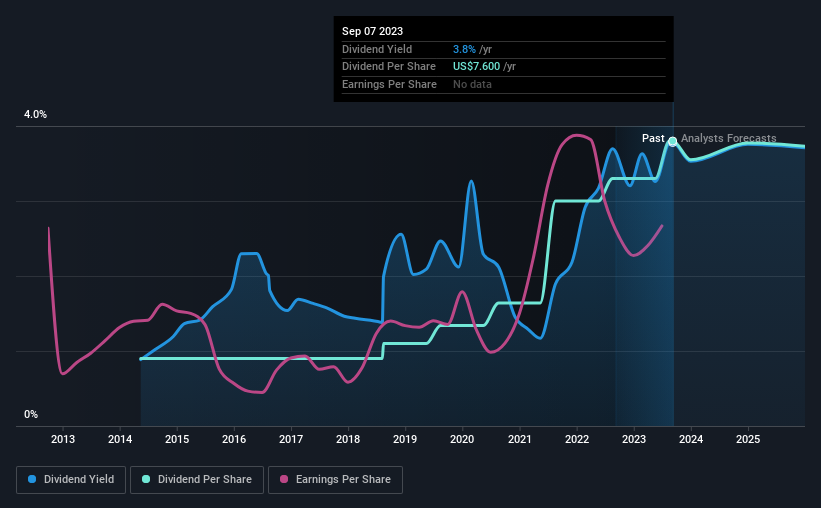
Task: Click the teal Dividend Per Share legend dot
Action: point(146,479)
